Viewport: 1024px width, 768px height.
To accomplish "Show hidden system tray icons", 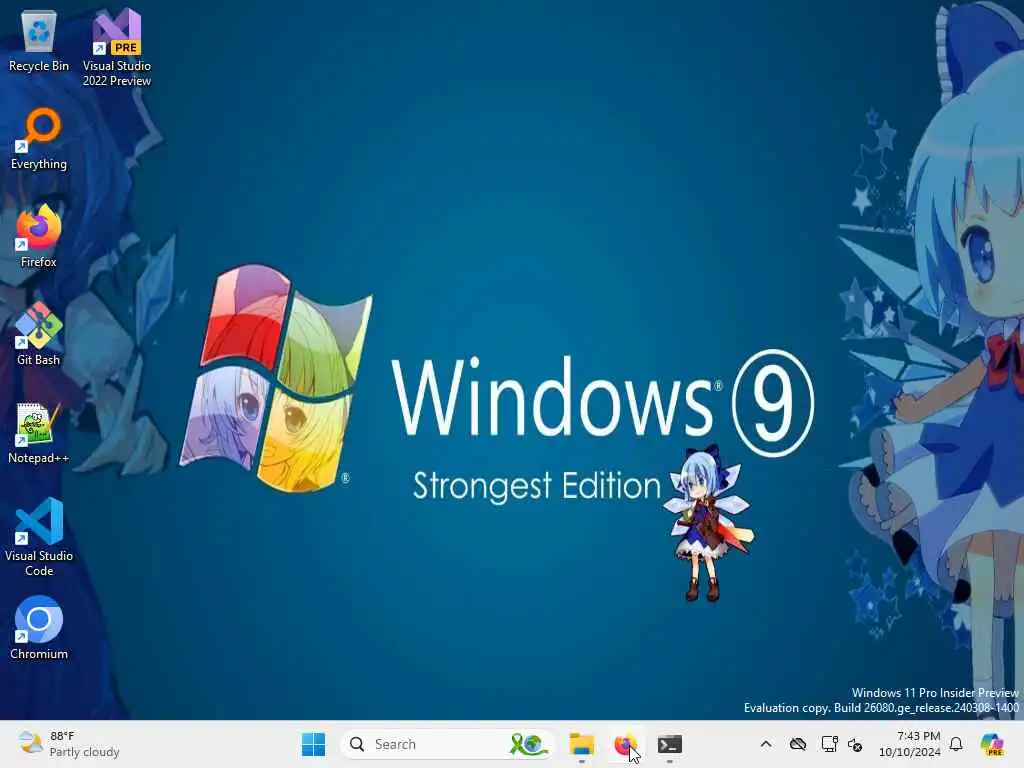I will 766,744.
